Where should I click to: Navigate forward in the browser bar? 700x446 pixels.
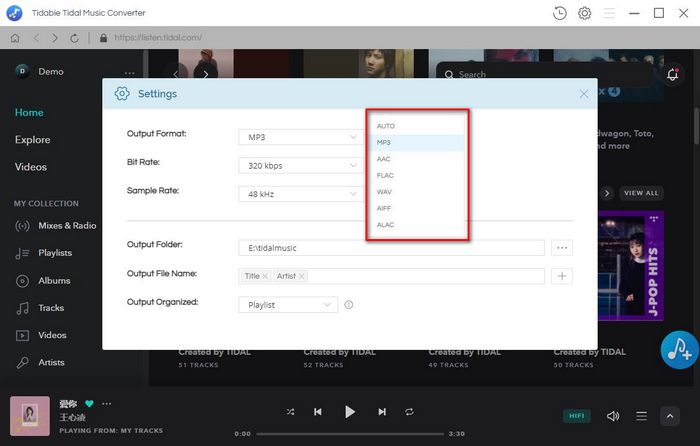[x=55, y=38]
